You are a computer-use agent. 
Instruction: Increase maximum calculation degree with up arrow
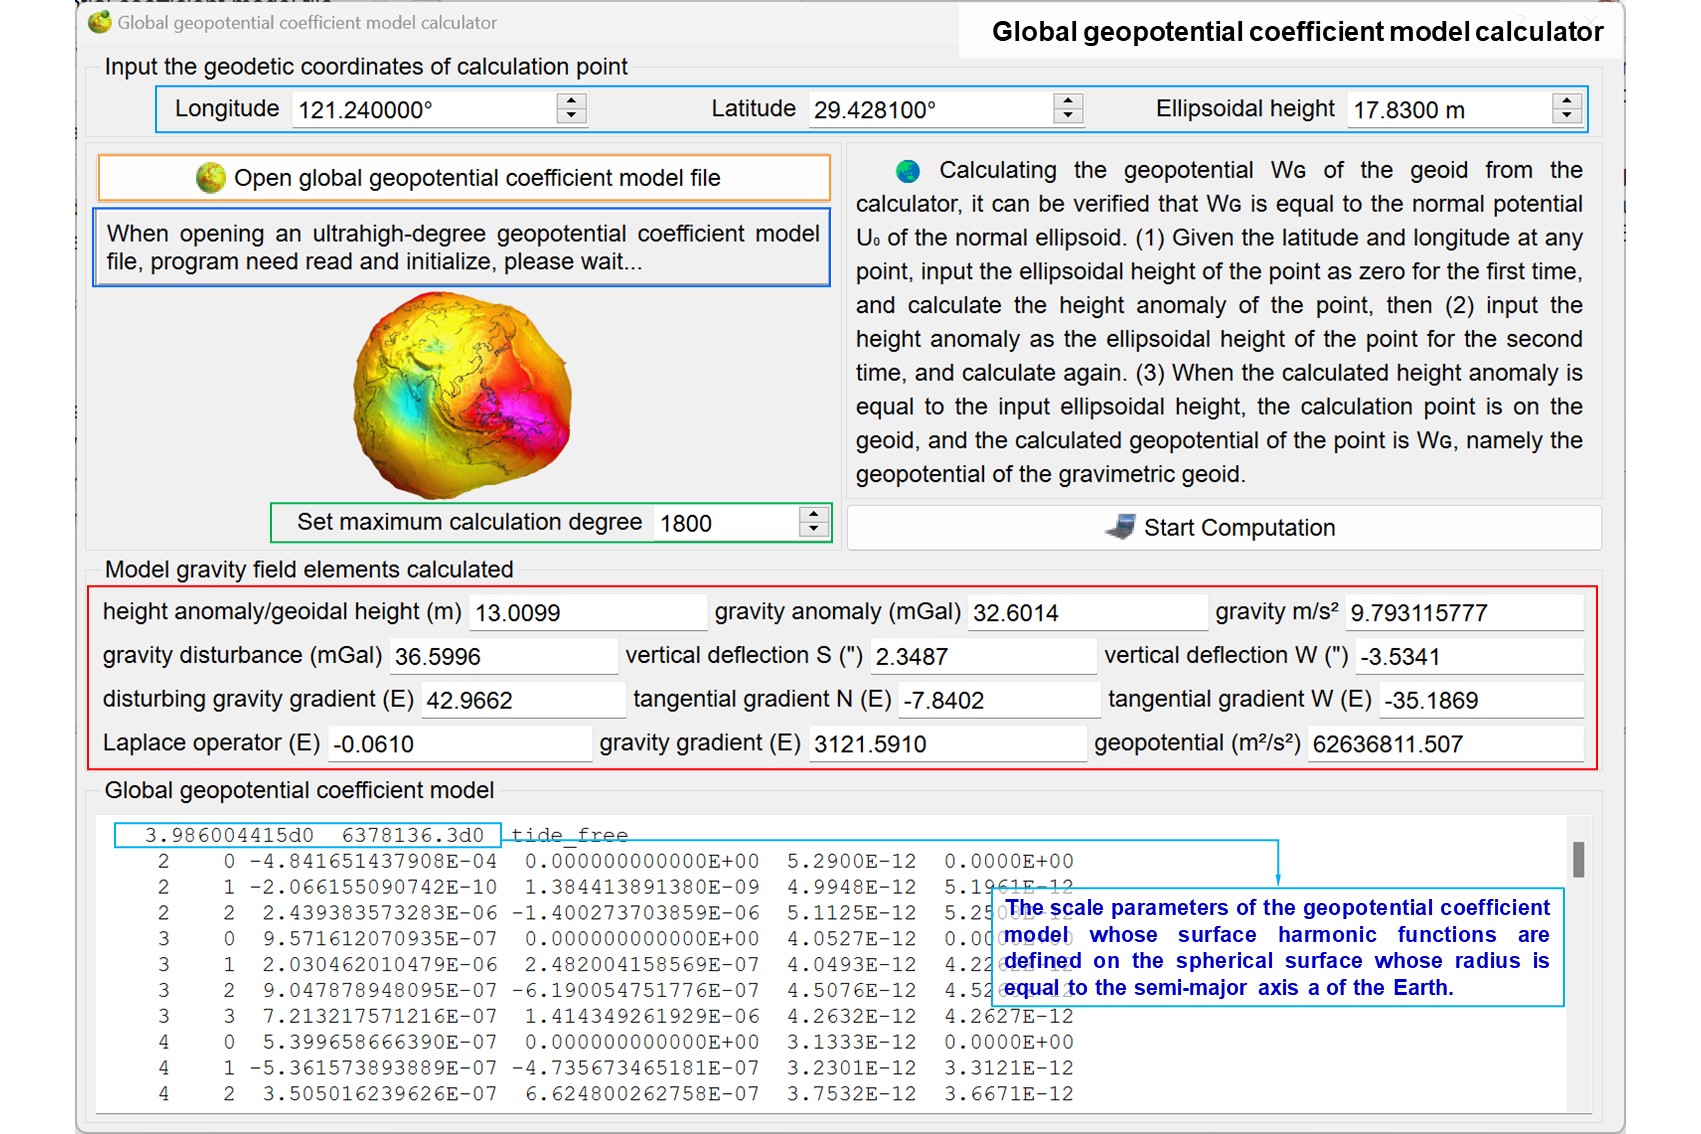(814, 515)
